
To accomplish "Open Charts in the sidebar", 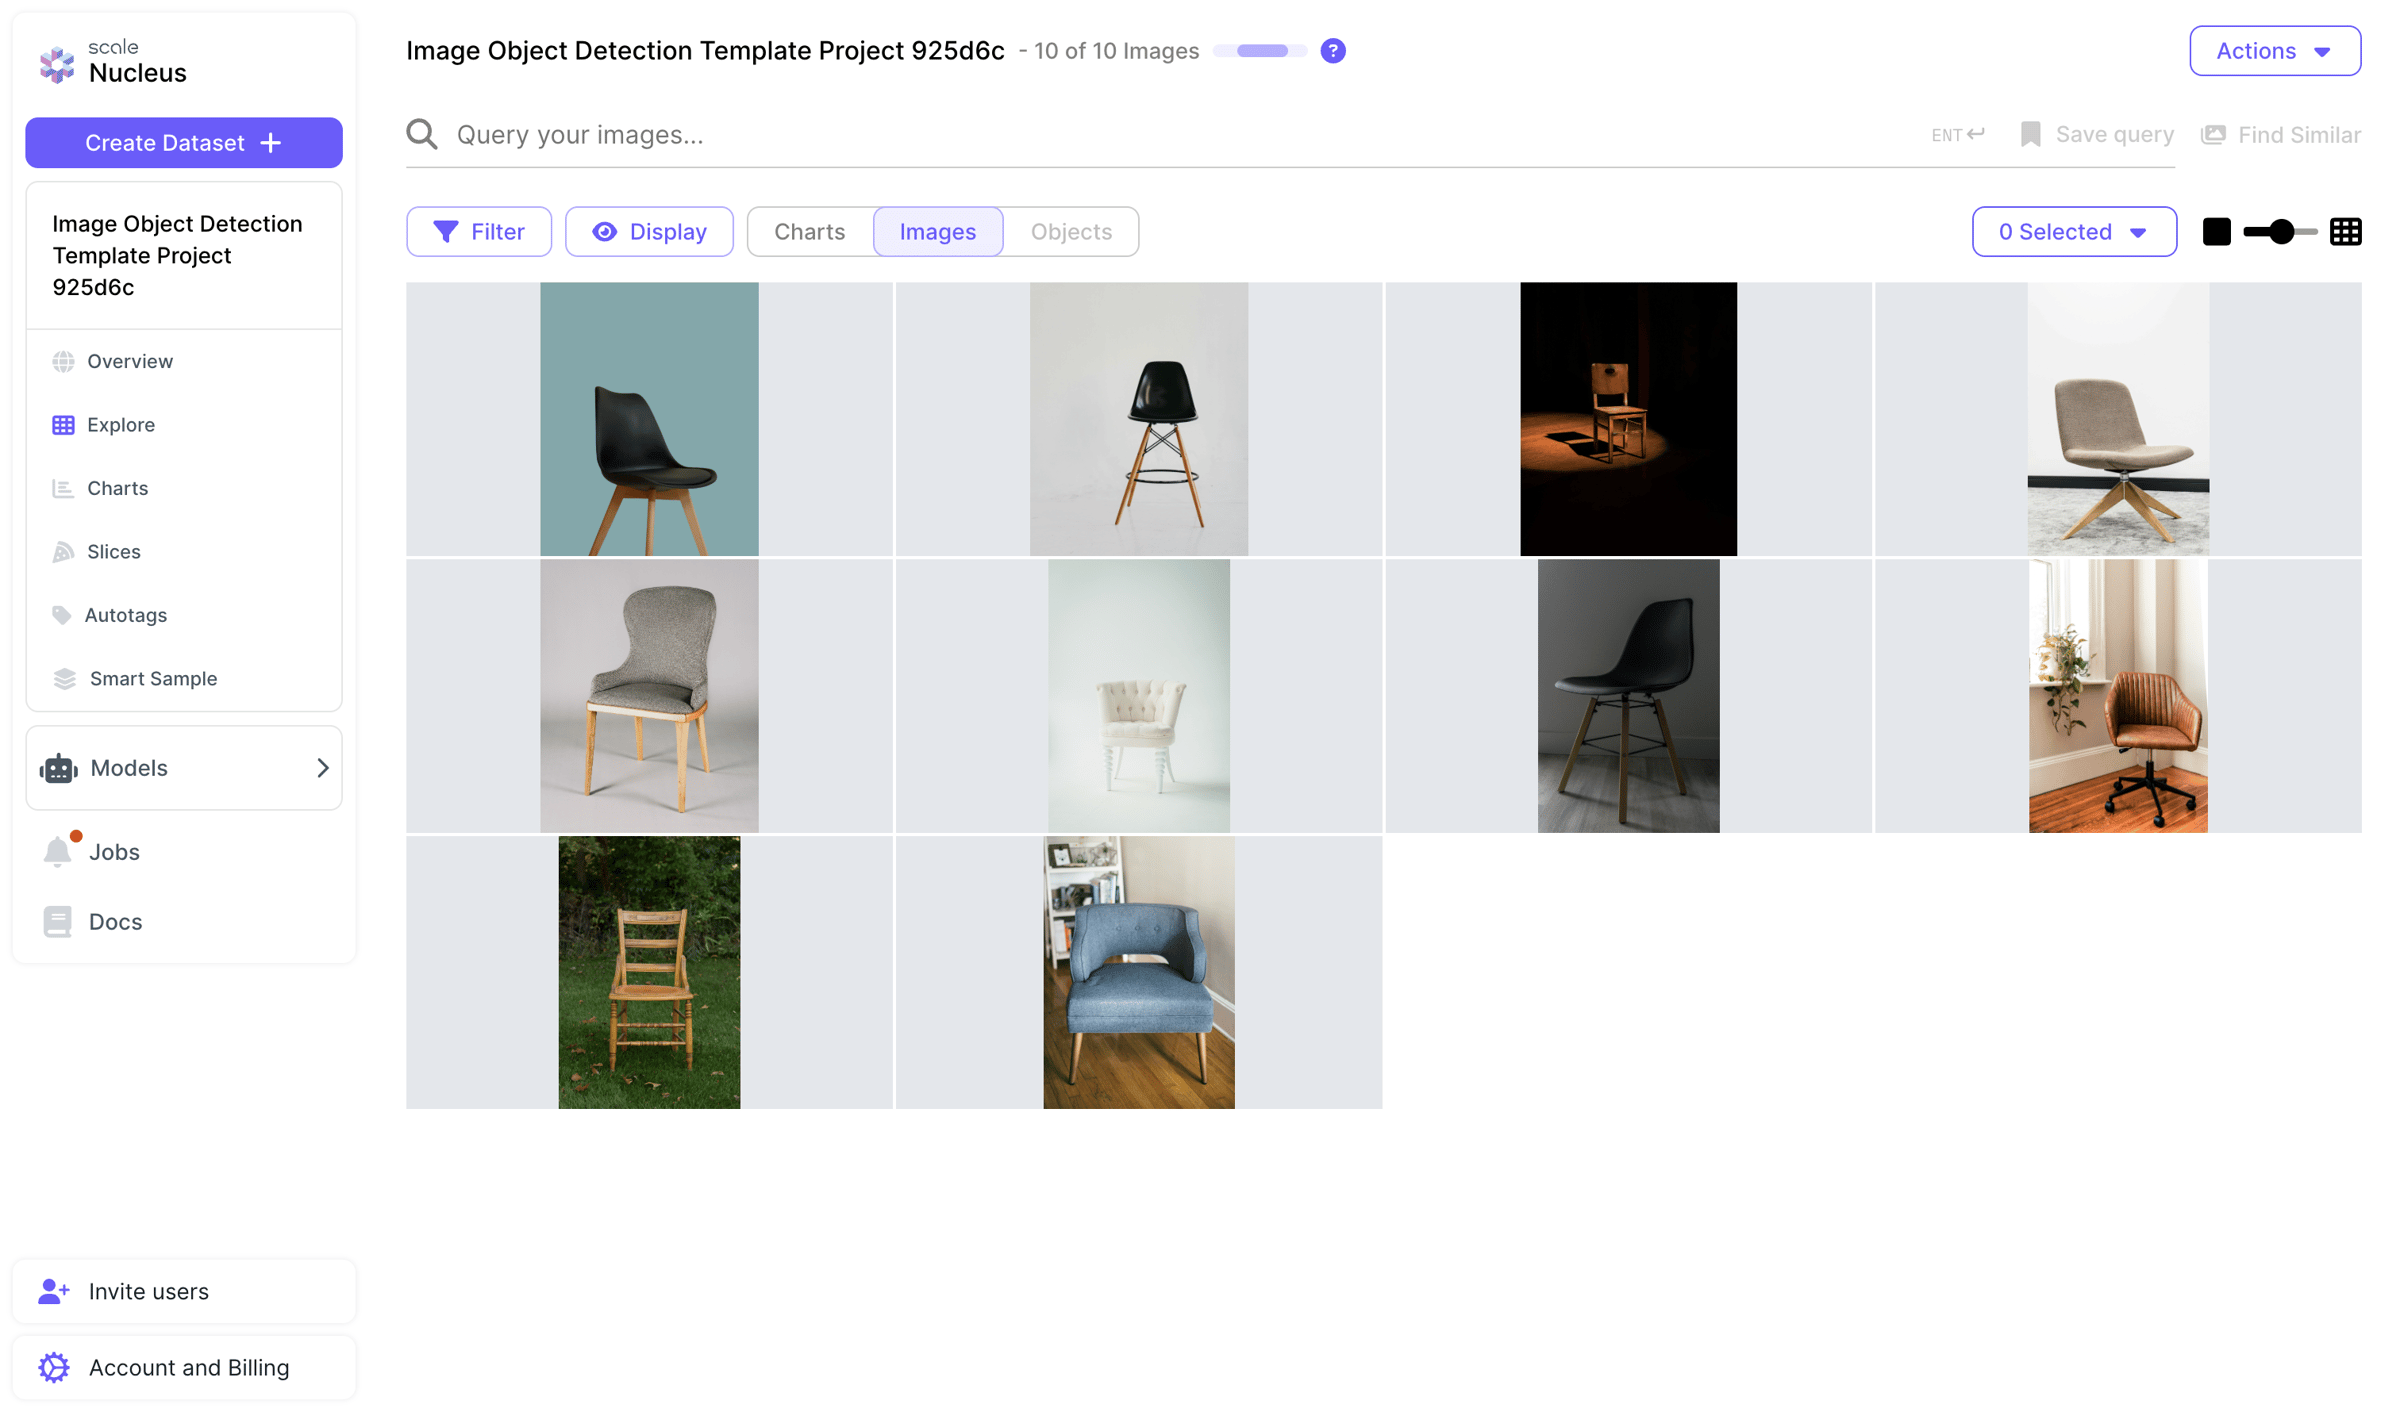I will (118, 488).
